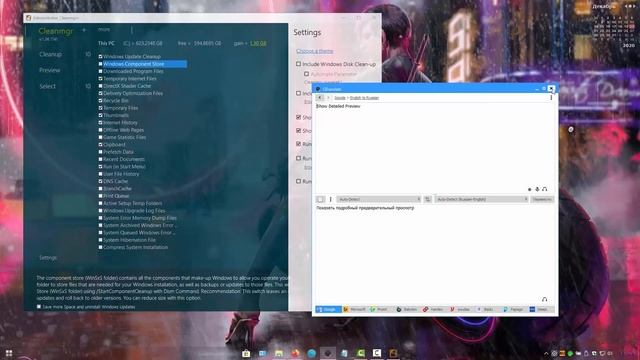Go forward in QTranslate history
The height and width of the screenshot is (360, 640).
pos(328,98)
